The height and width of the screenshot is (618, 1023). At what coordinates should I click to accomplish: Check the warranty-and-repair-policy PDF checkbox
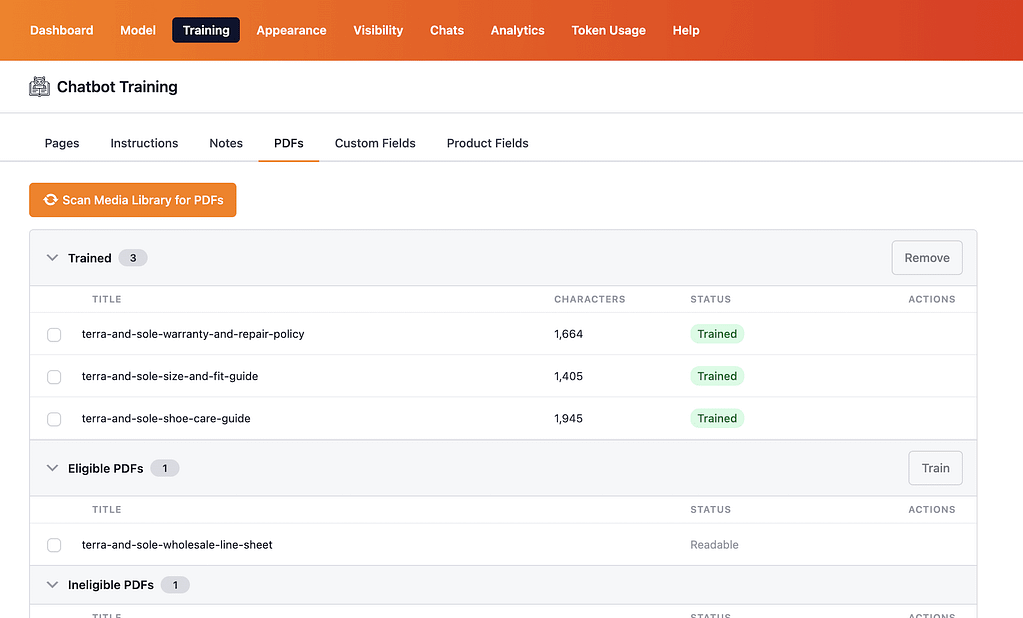54,335
